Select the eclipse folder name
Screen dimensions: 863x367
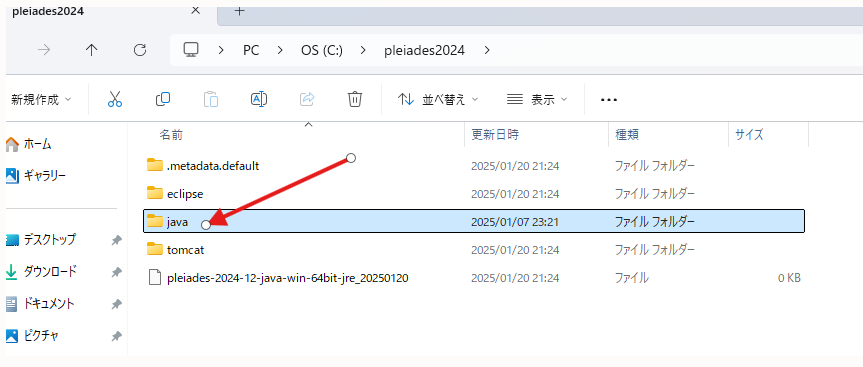point(185,194)
